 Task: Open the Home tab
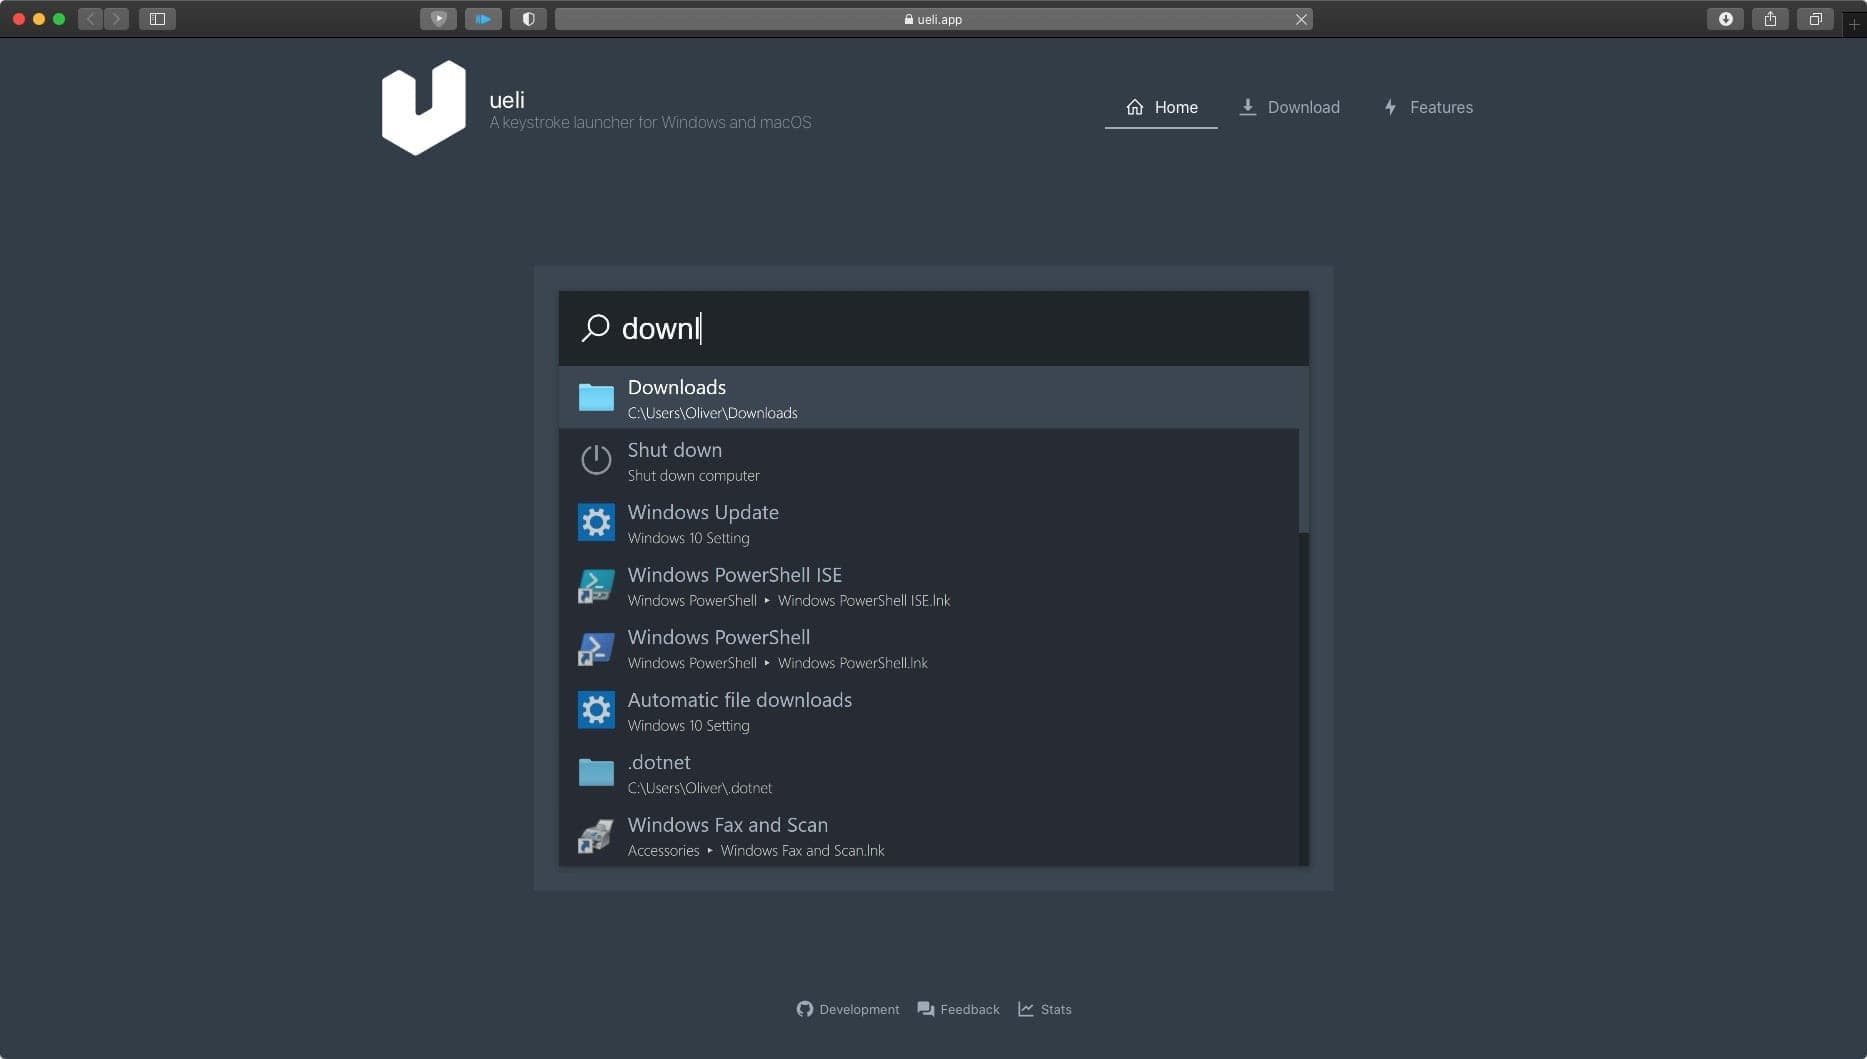pyautogui.click(x=1161, y=107)
